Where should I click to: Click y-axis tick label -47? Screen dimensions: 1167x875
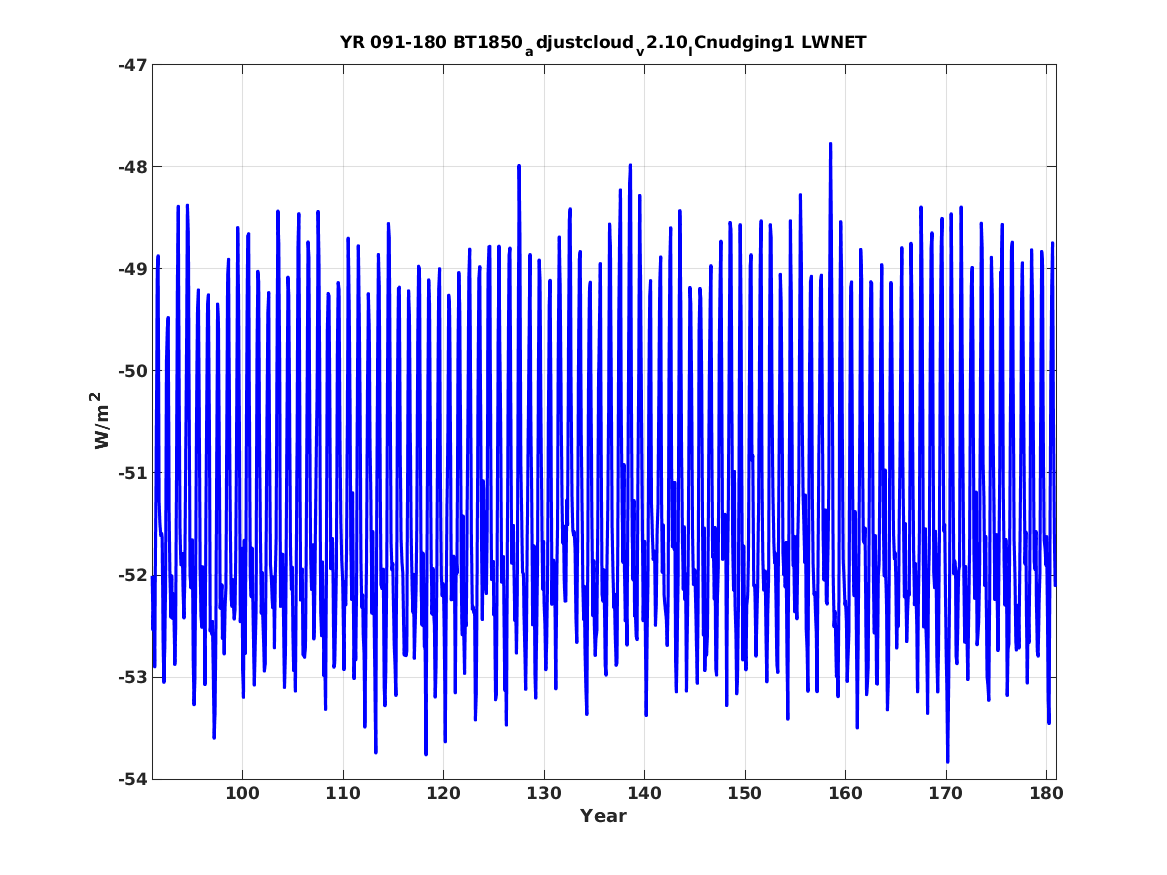point(132,65)
